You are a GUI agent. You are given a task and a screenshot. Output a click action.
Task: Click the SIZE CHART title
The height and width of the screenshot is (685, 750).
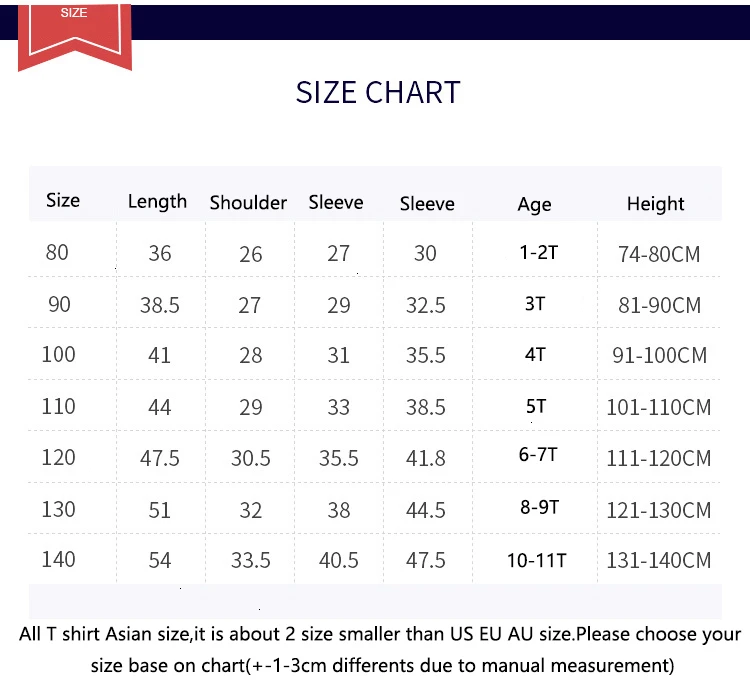[378, 92]
